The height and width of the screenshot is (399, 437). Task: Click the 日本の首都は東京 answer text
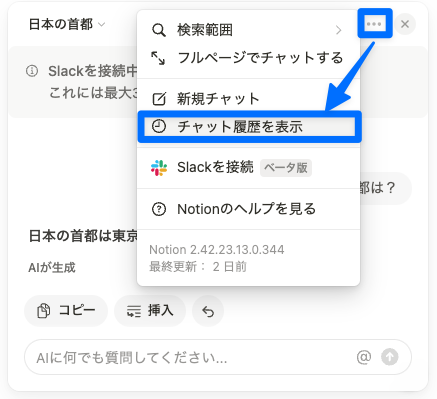click(x=83, y=236)
